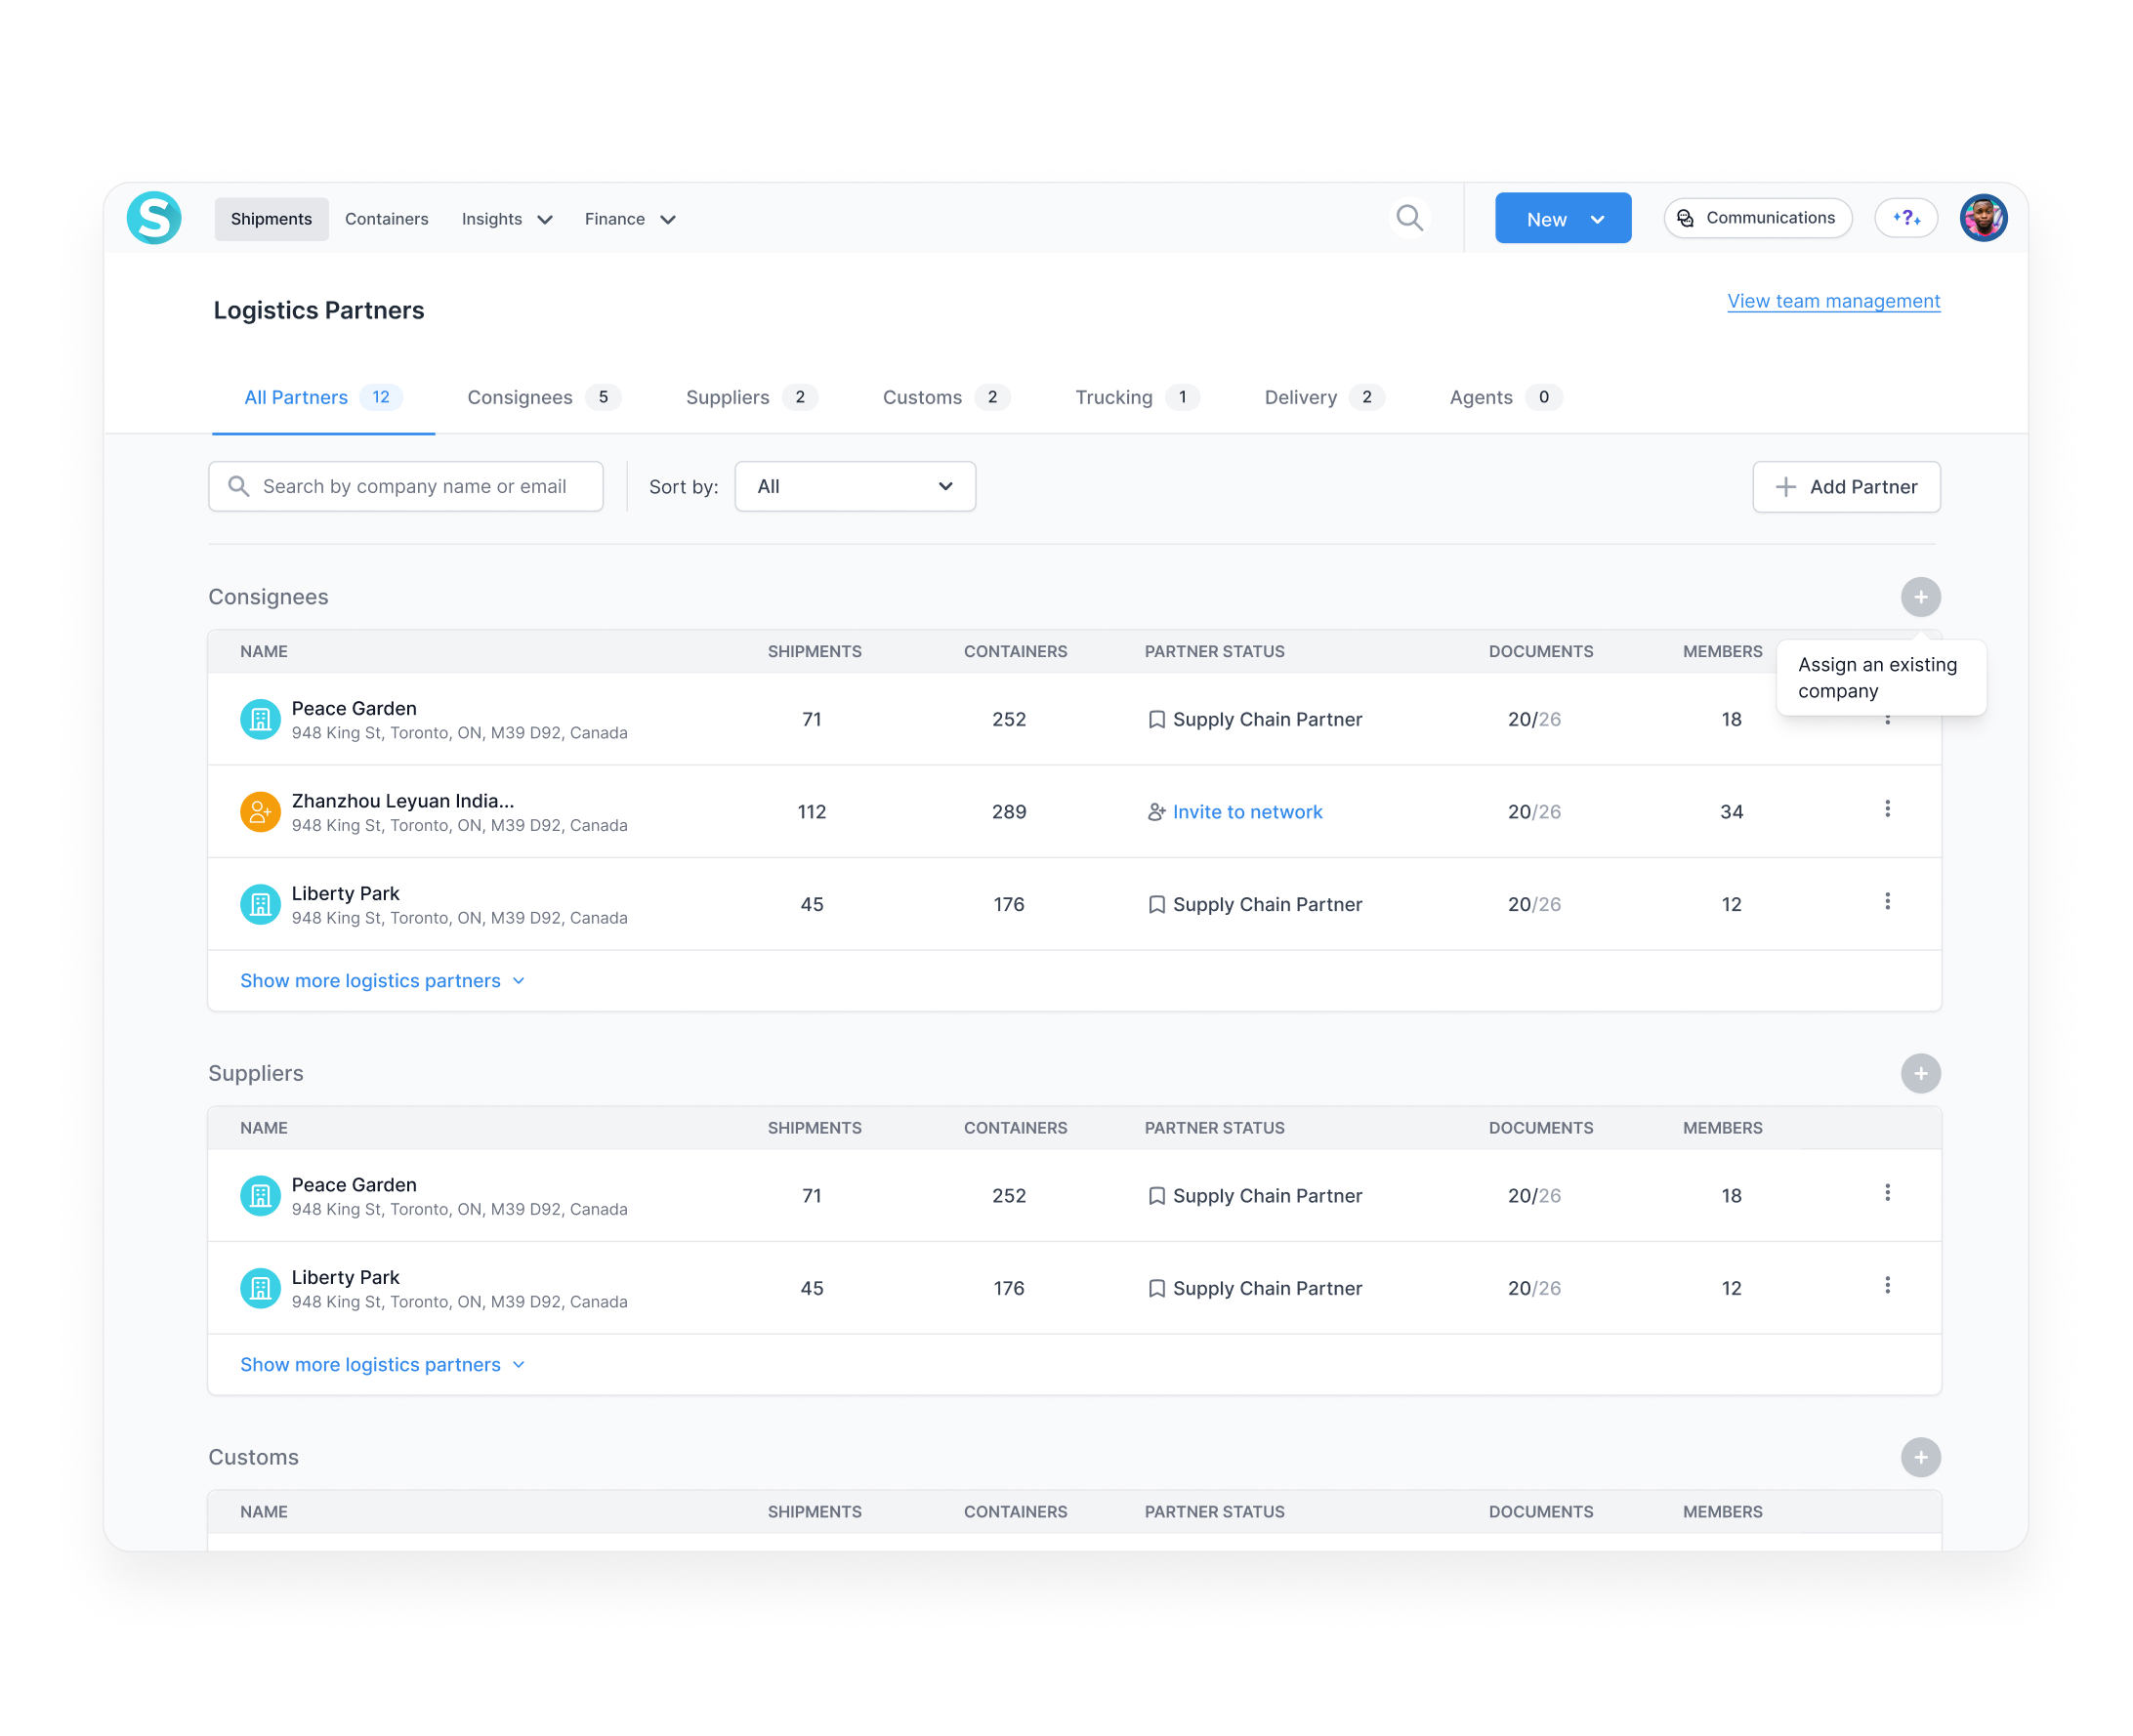Click the 112 shipments value for Zhanzhou
This screenshot has width=2133, height=1736.
811,812
